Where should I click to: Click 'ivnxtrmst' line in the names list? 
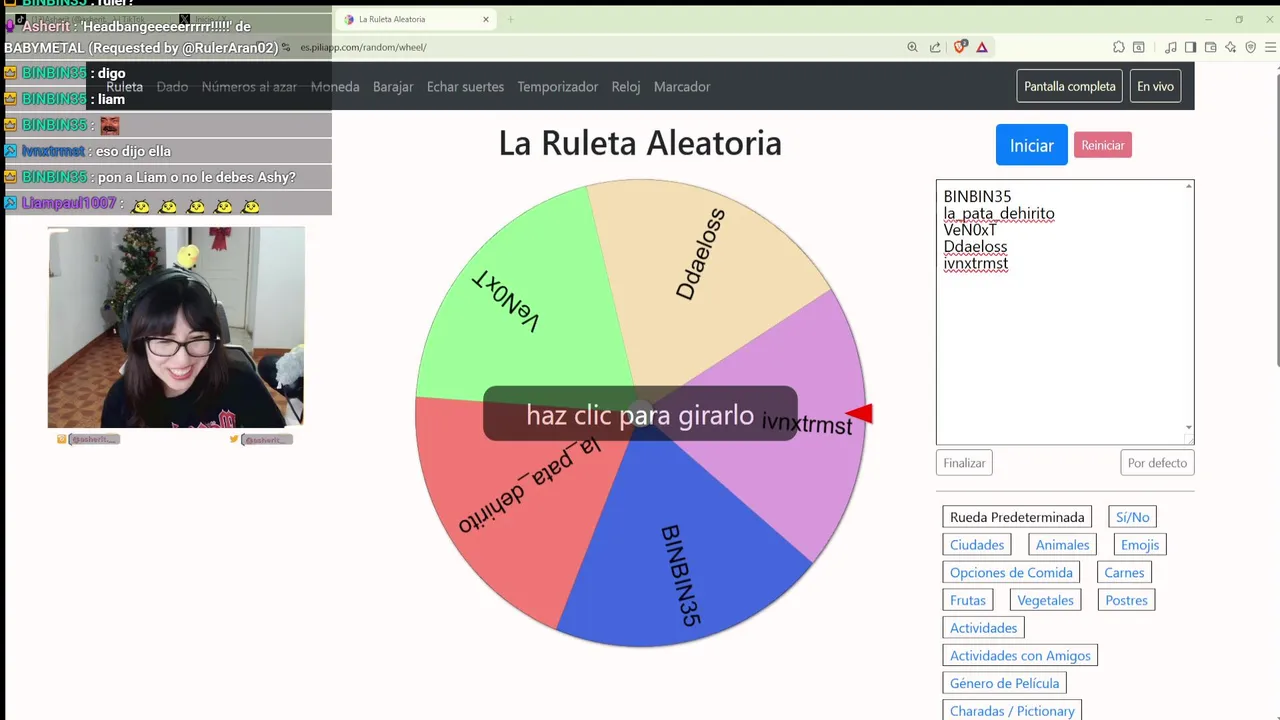976,264
